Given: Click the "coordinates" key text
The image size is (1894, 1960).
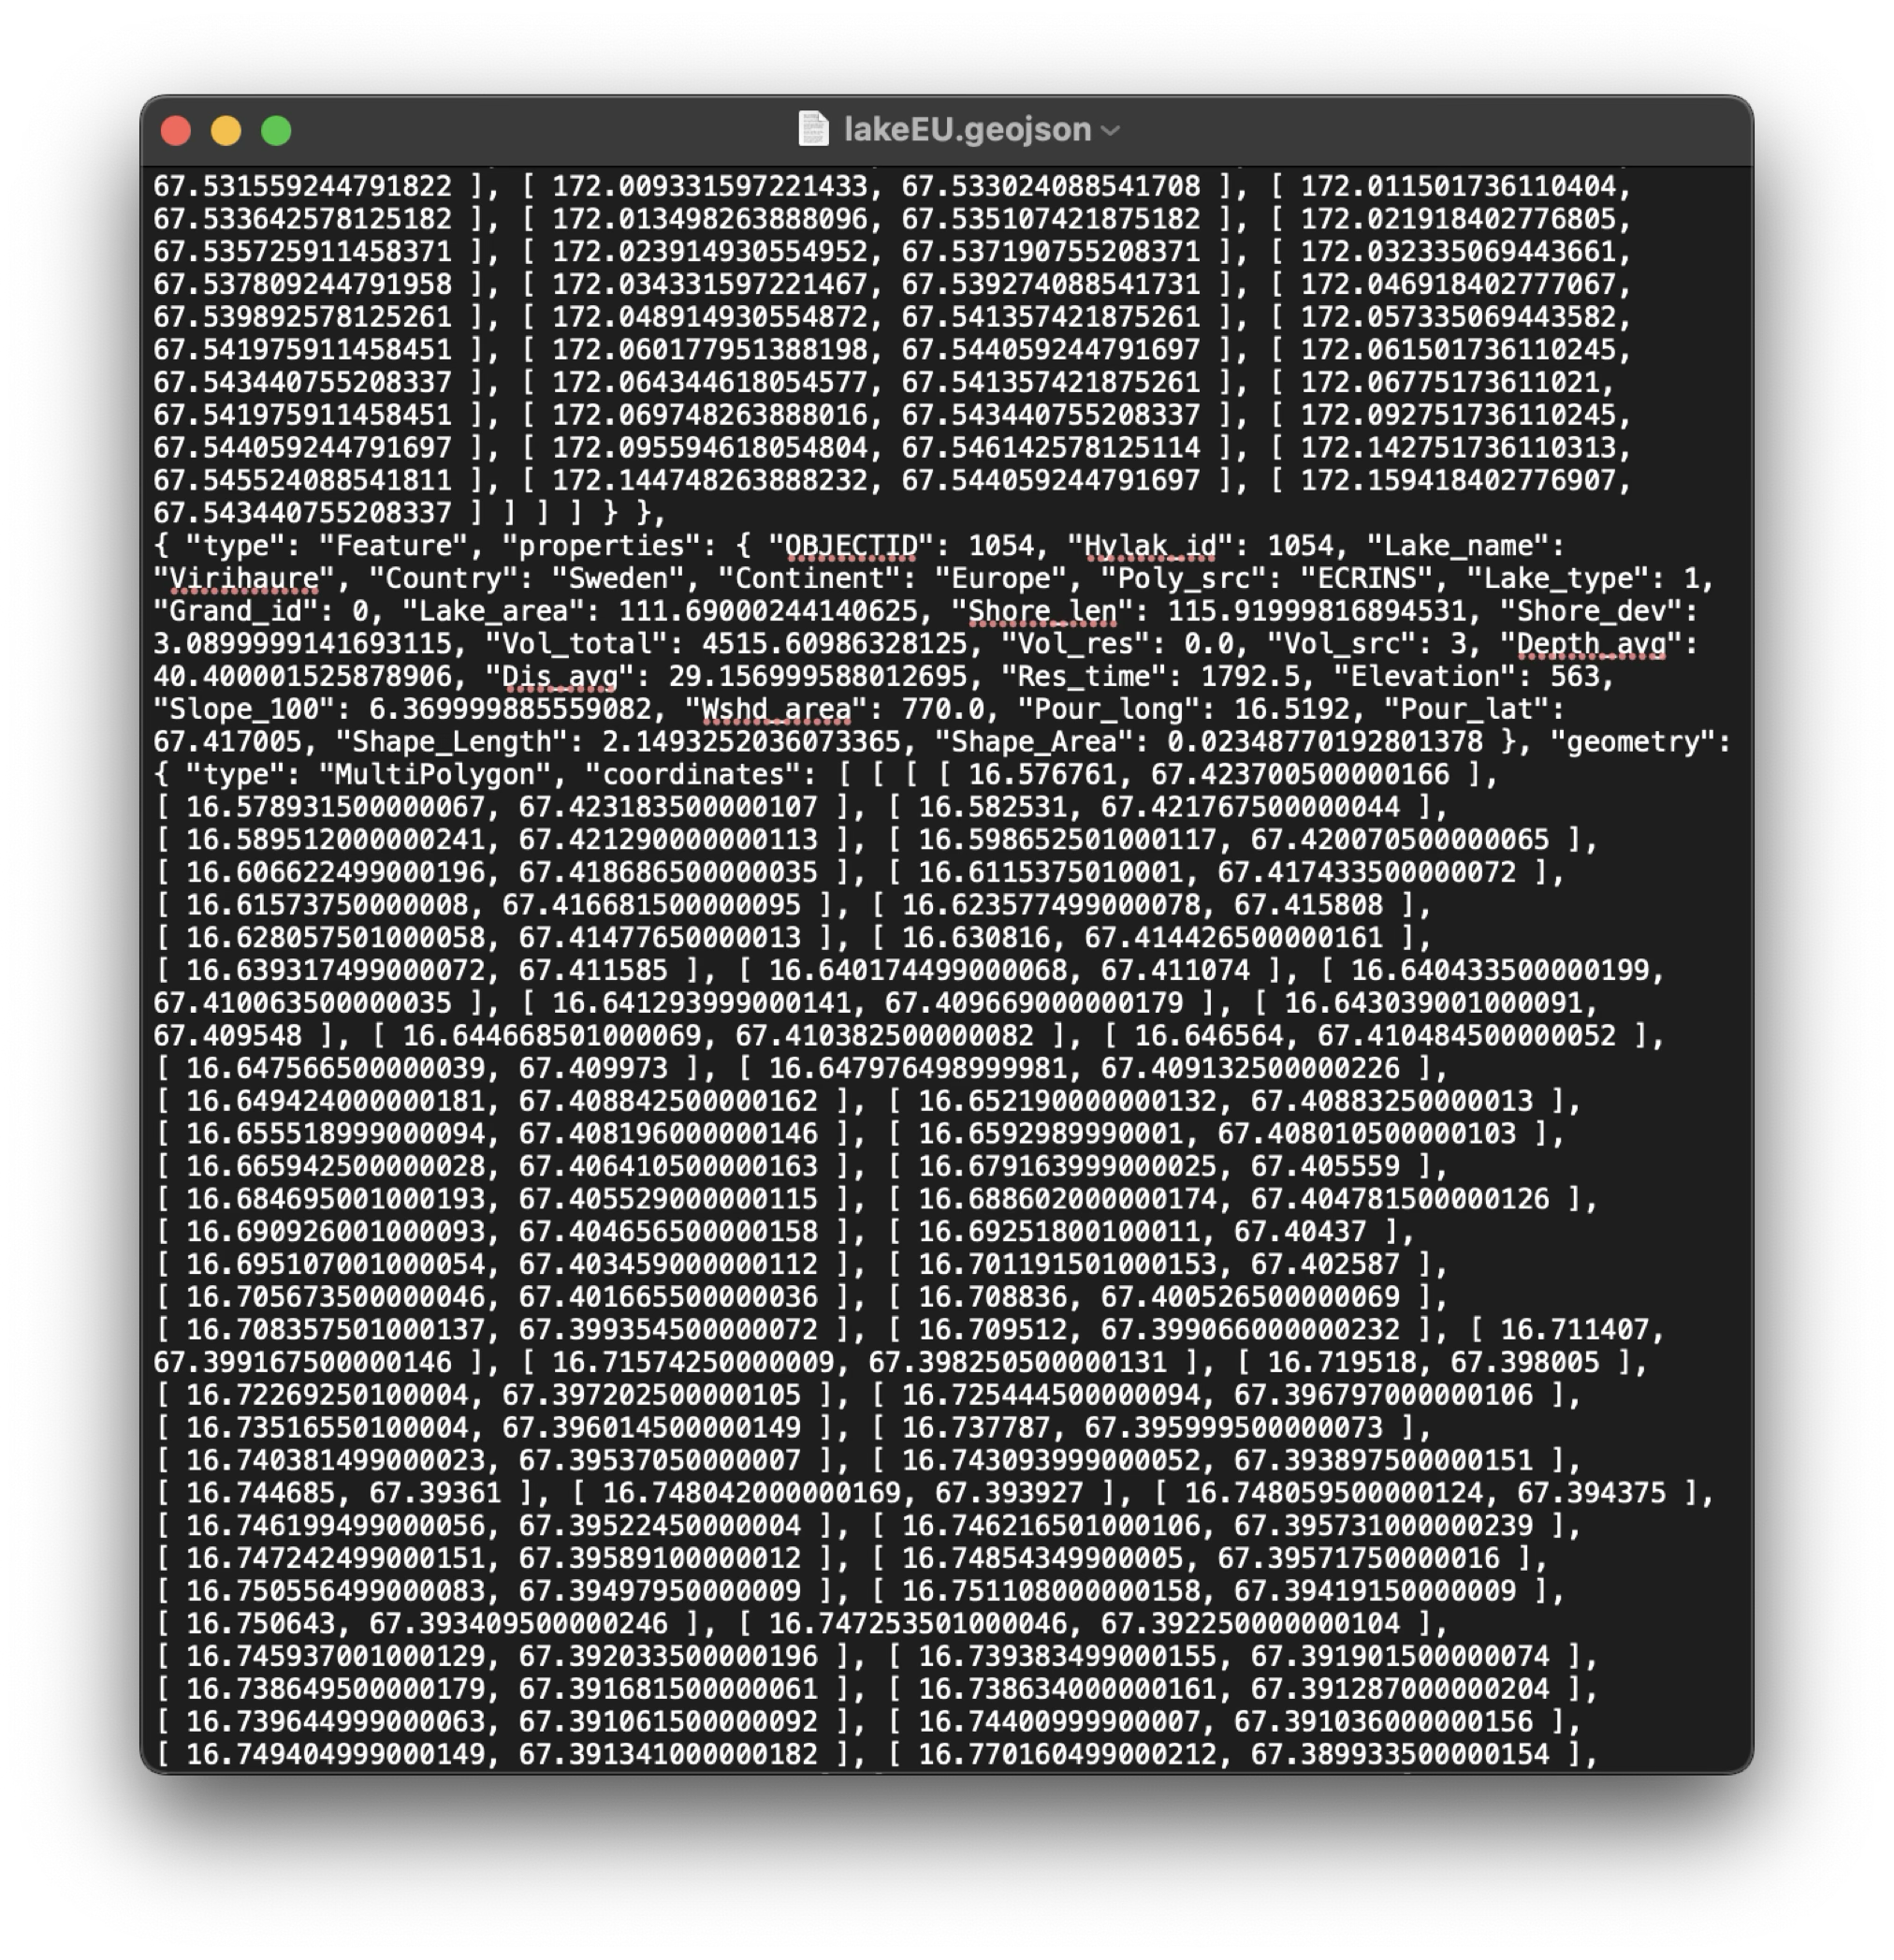Looking at the screenshot, I should (693, 775).
